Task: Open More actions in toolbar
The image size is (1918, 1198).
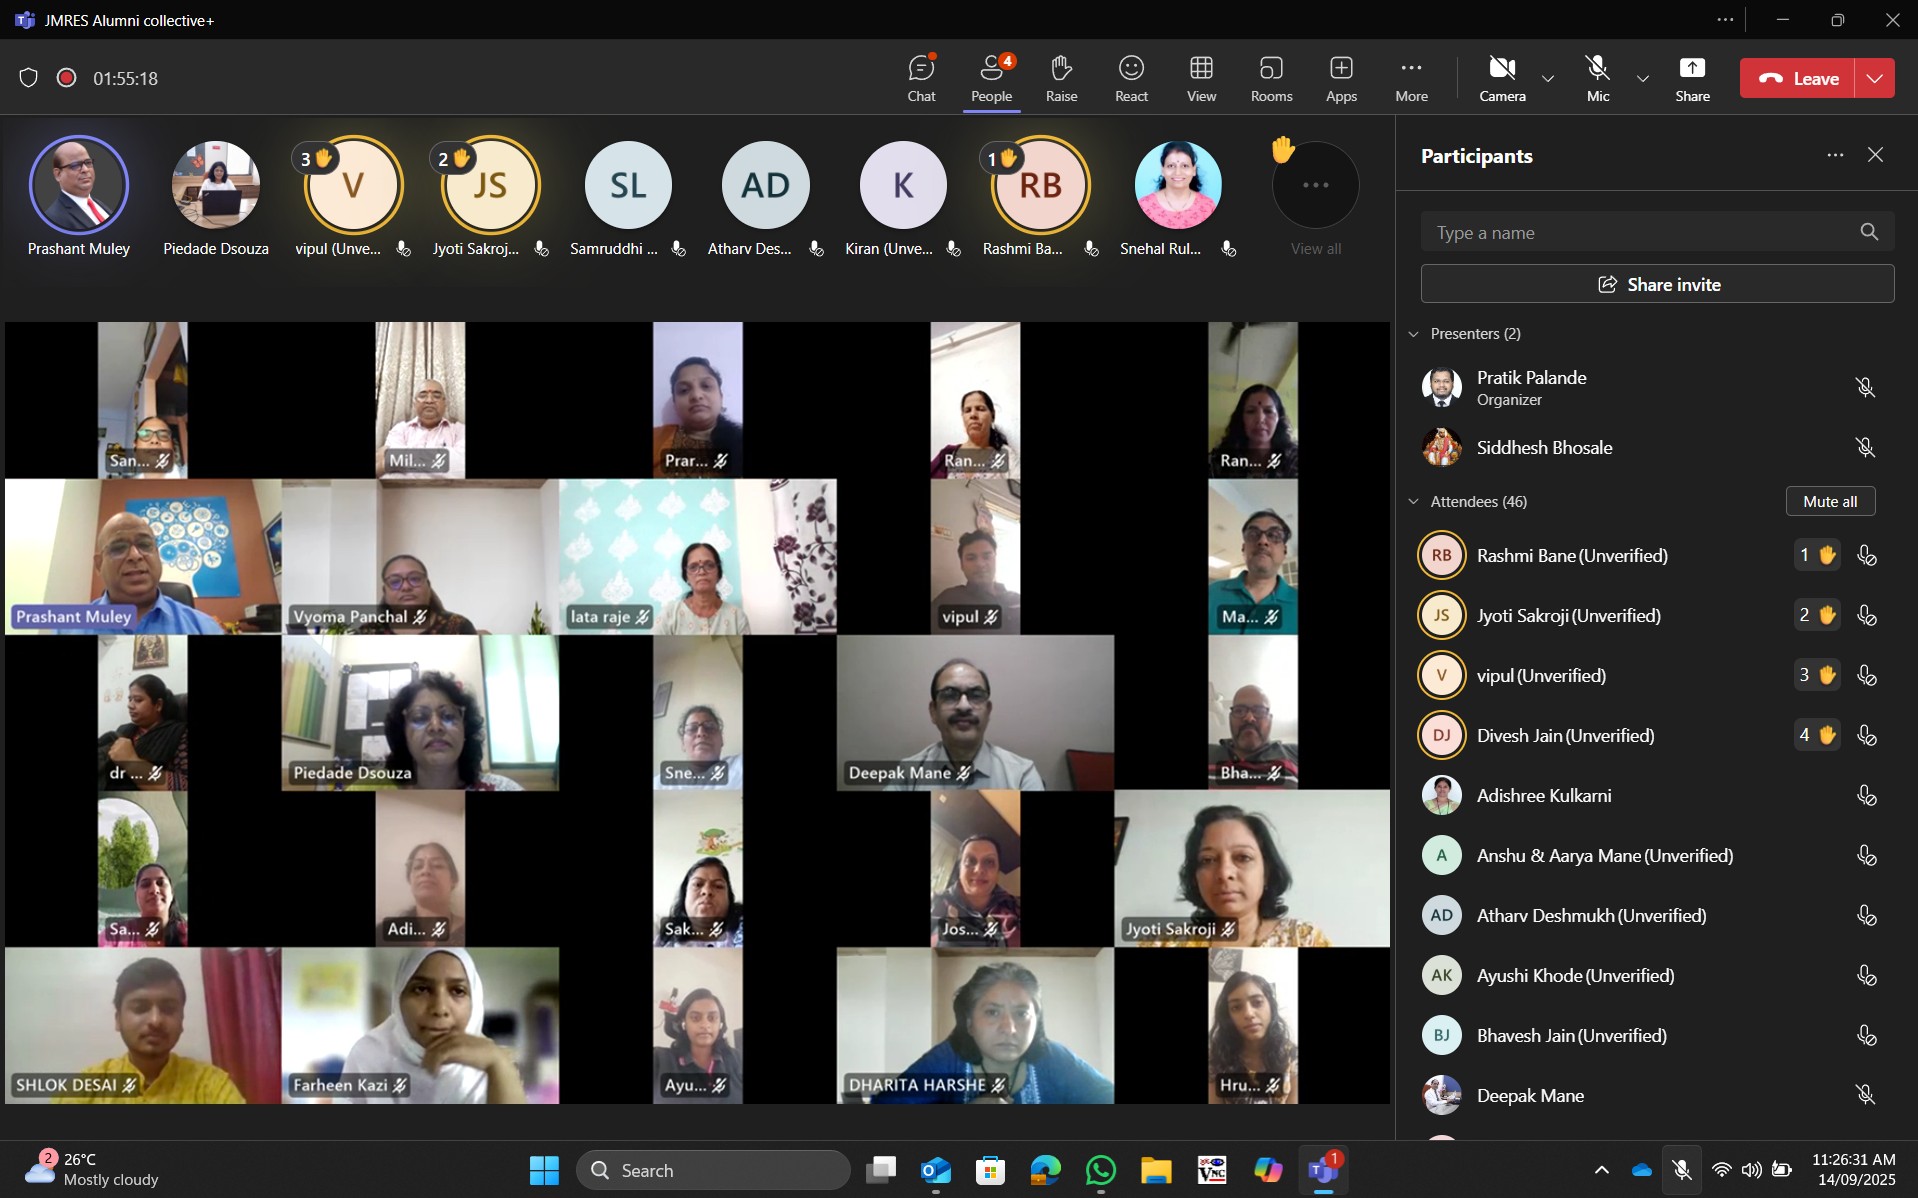Action: coord(1411,78)
